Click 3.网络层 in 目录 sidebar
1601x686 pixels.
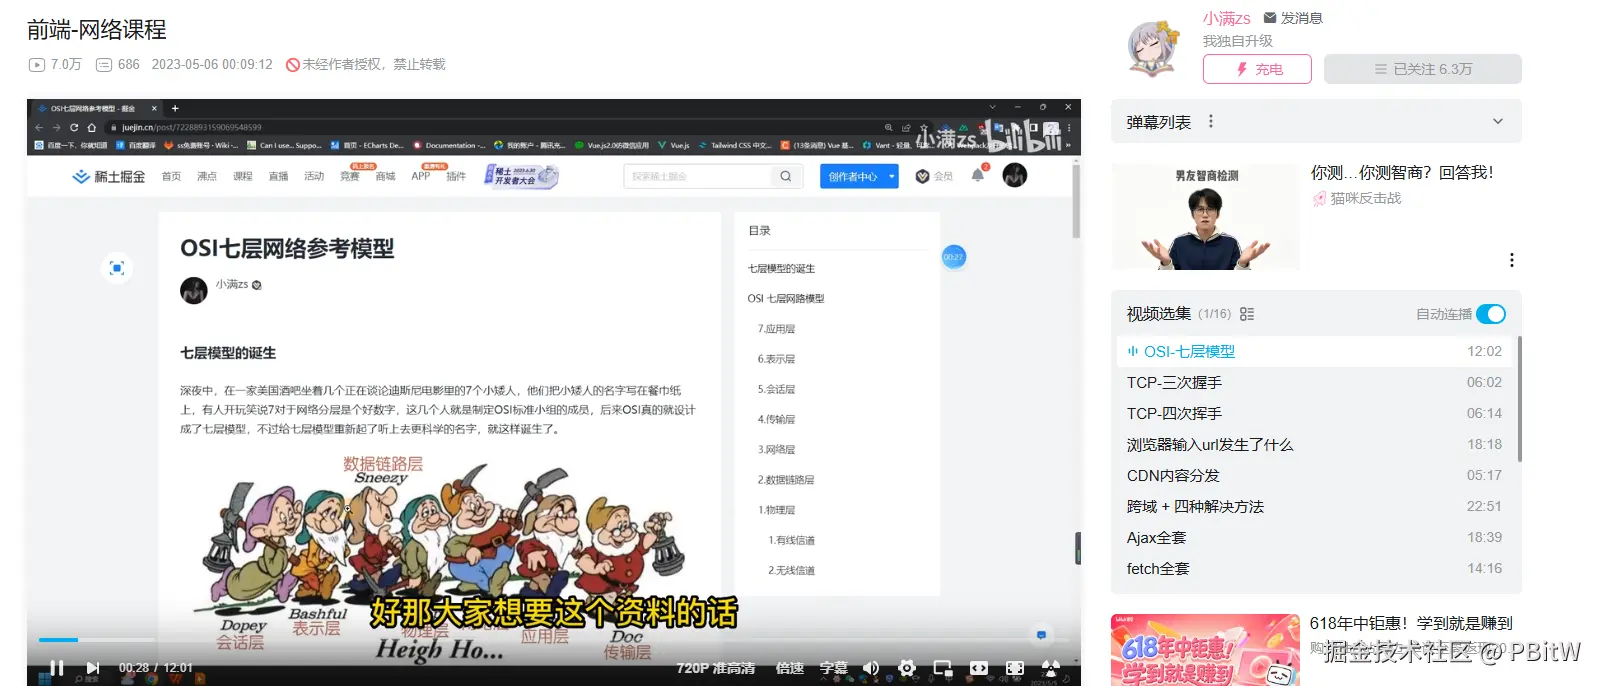tap(777, 450)
